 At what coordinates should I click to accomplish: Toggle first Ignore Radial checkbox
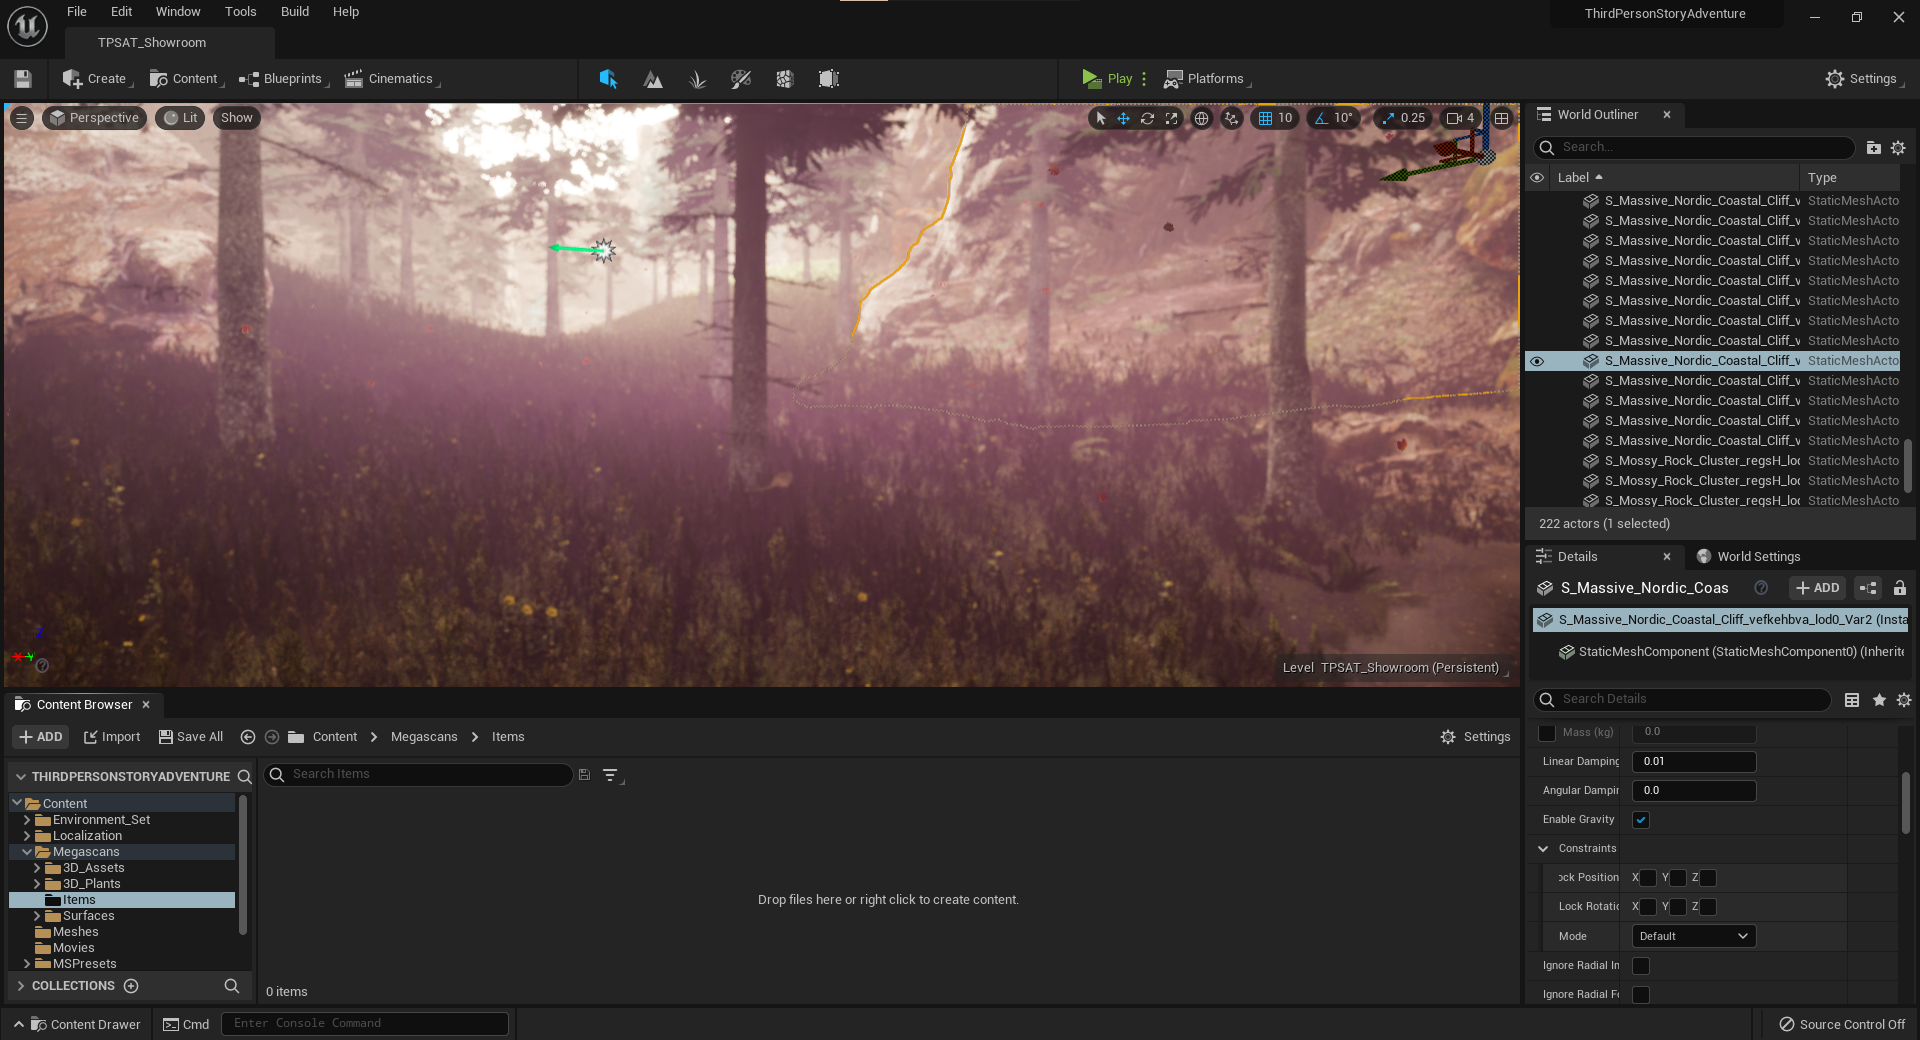point(1641,966)
